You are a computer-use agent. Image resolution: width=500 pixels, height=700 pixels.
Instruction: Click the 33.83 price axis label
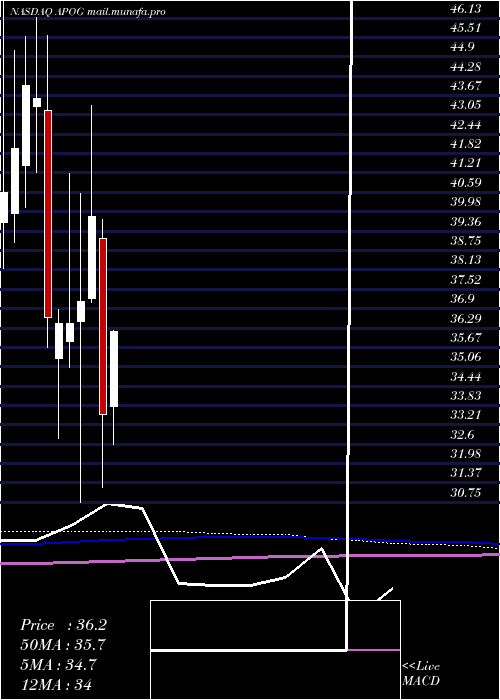coord(466,396)
